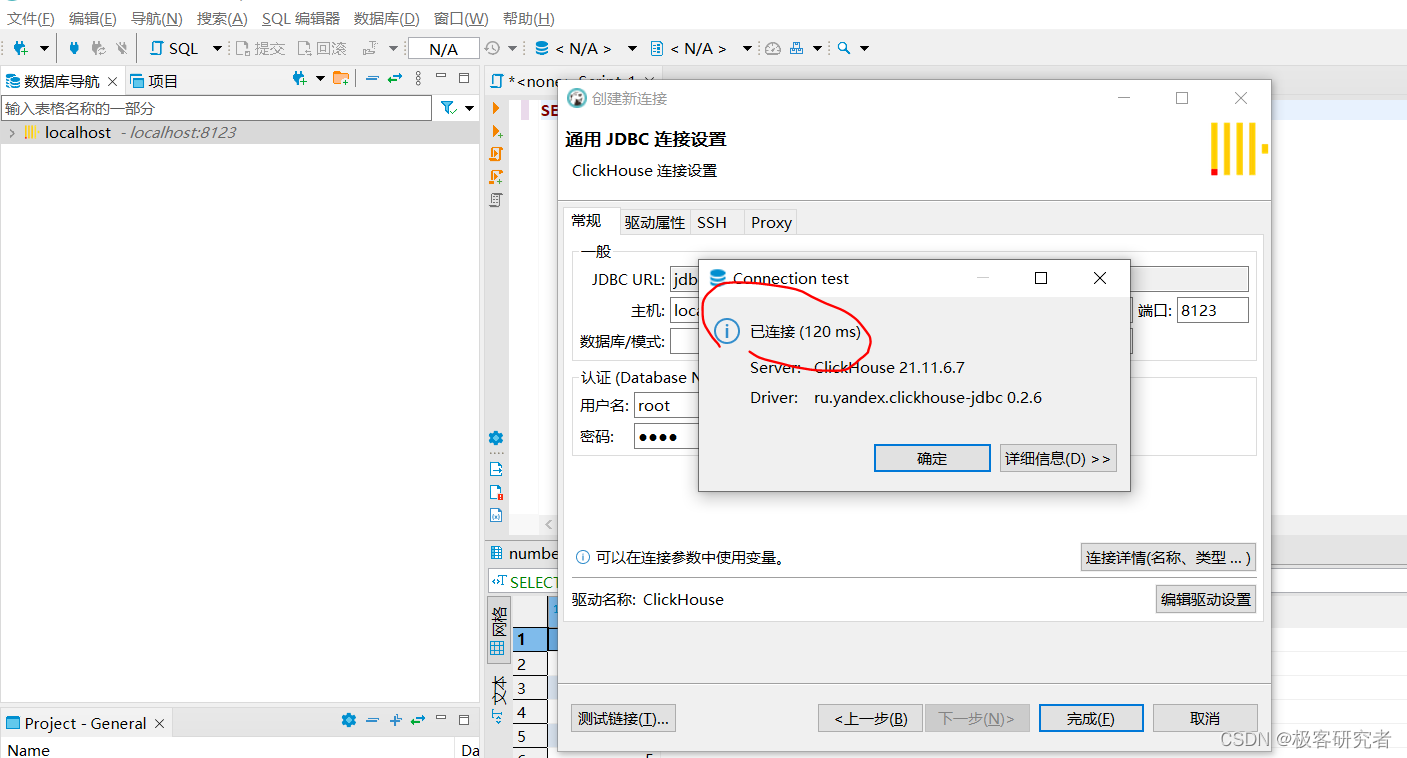
Task: Click the magnifier search icon in toolbar
Action: pyautogui.click(x=844, y=48)
